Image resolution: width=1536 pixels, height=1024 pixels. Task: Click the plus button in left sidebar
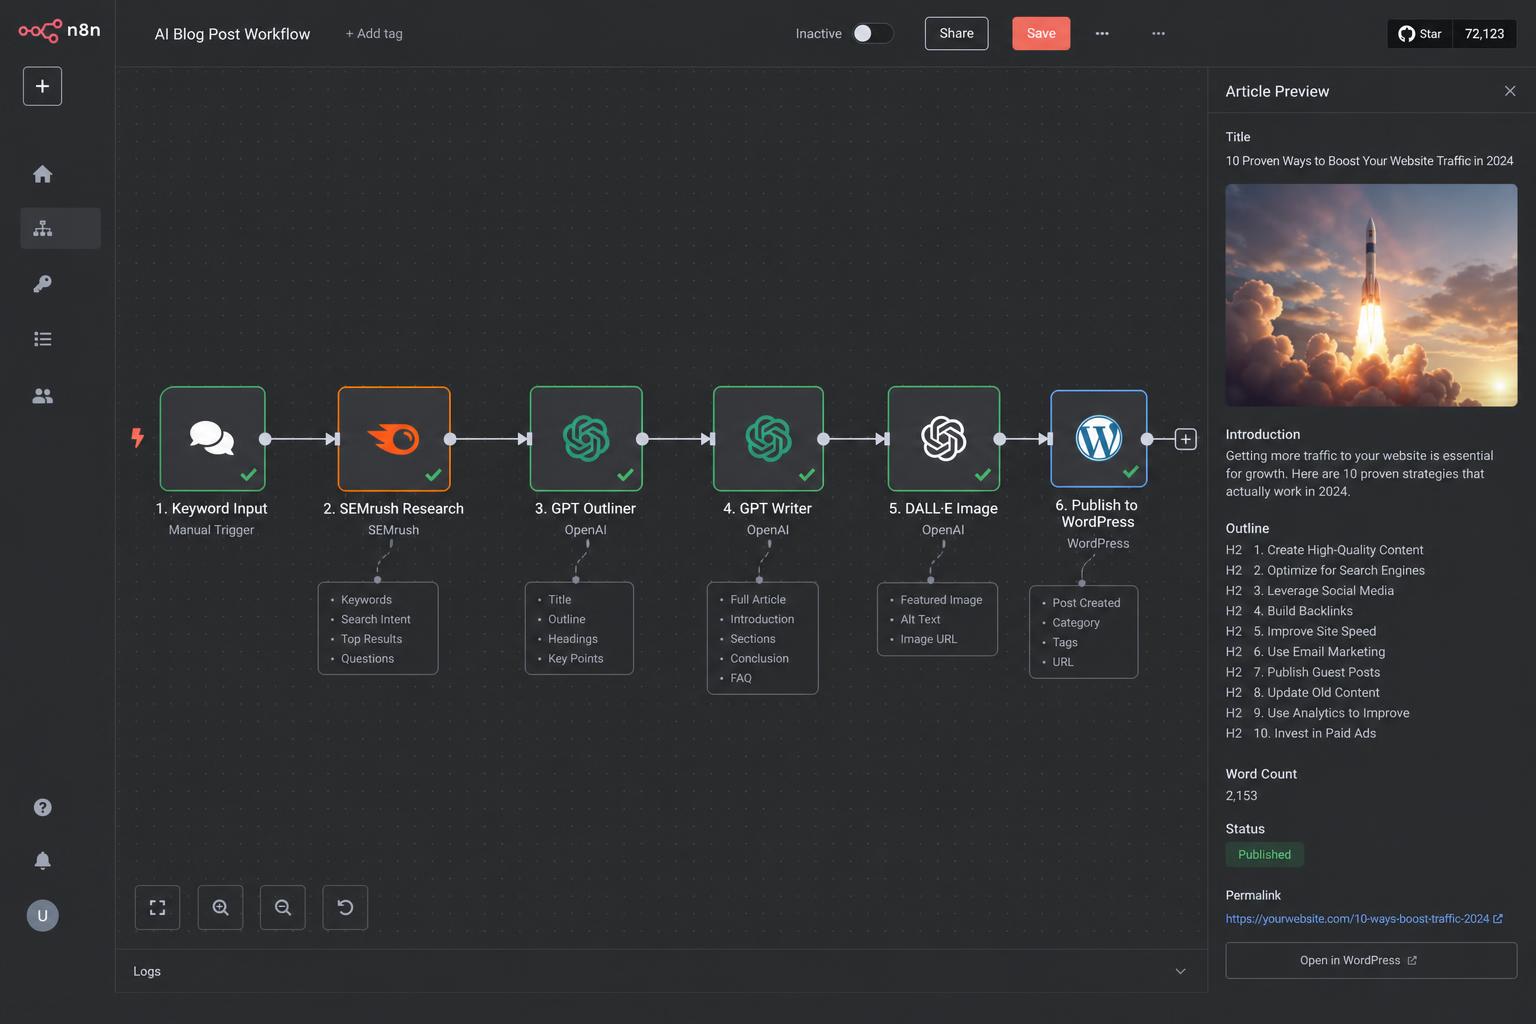[x=42, y=86]
